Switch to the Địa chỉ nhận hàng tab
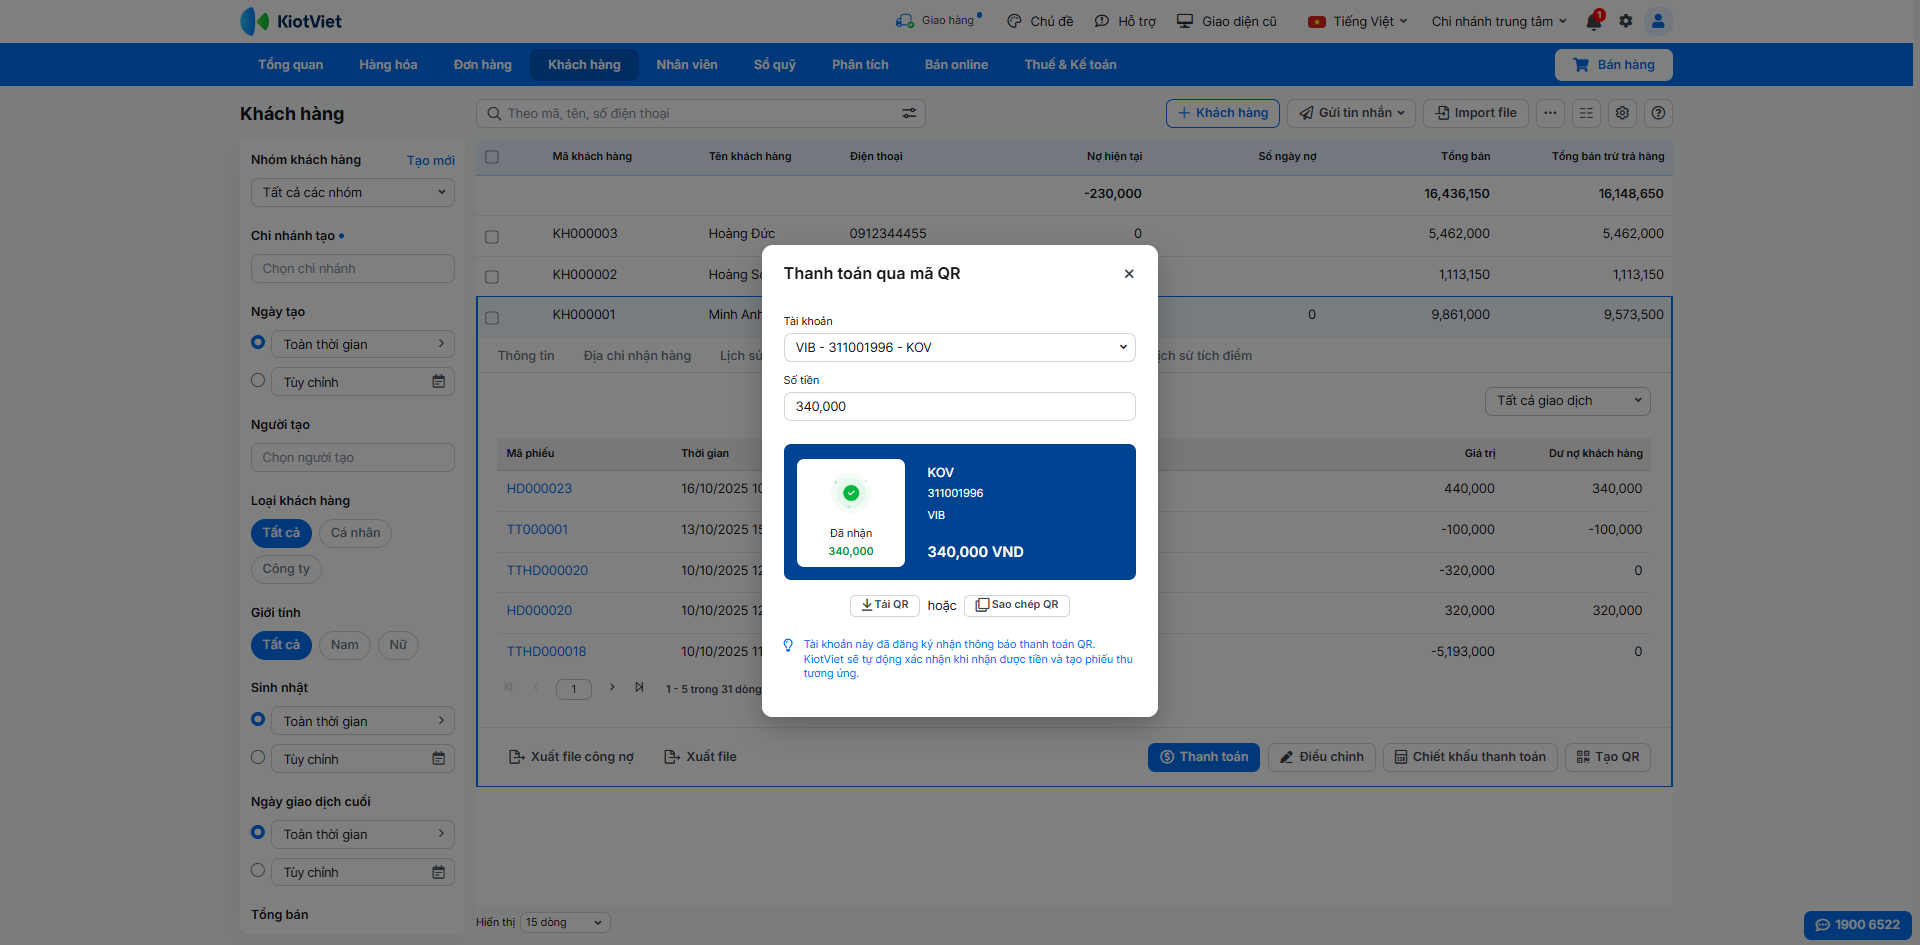1920x945 pixels. pyautogui.click(x=637, y=356)
